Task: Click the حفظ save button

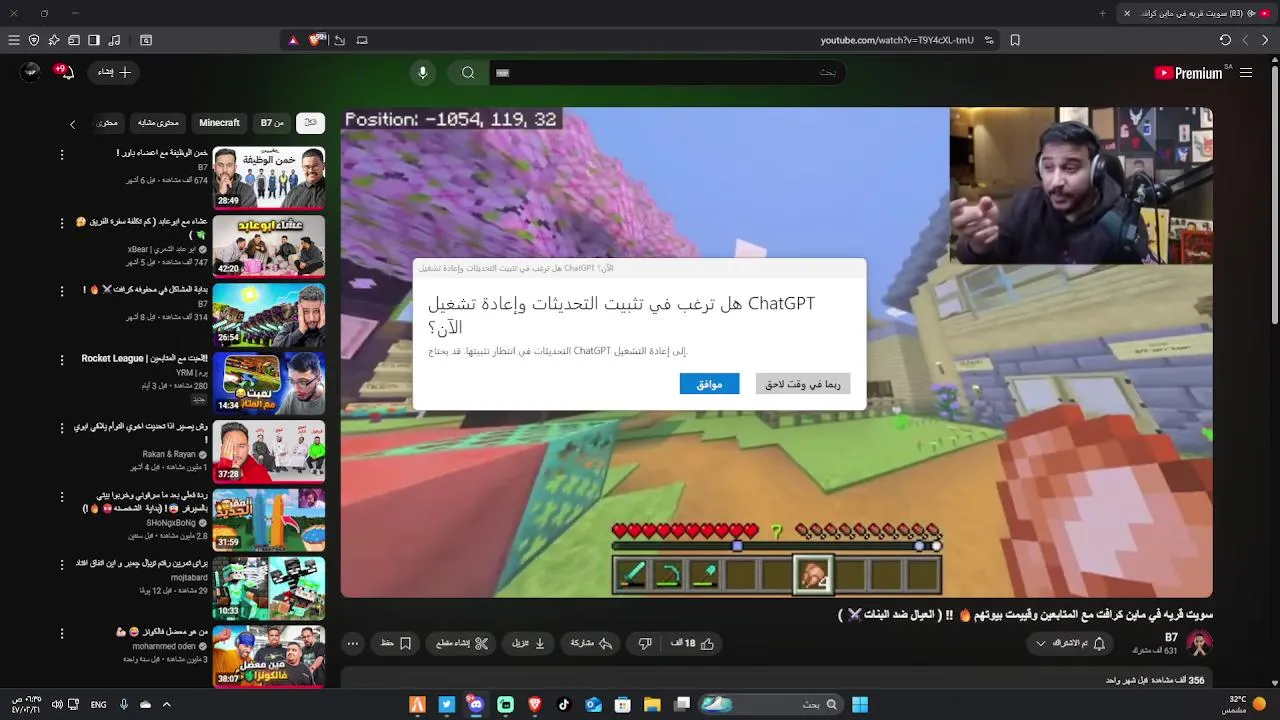Action: coord(396,643)
